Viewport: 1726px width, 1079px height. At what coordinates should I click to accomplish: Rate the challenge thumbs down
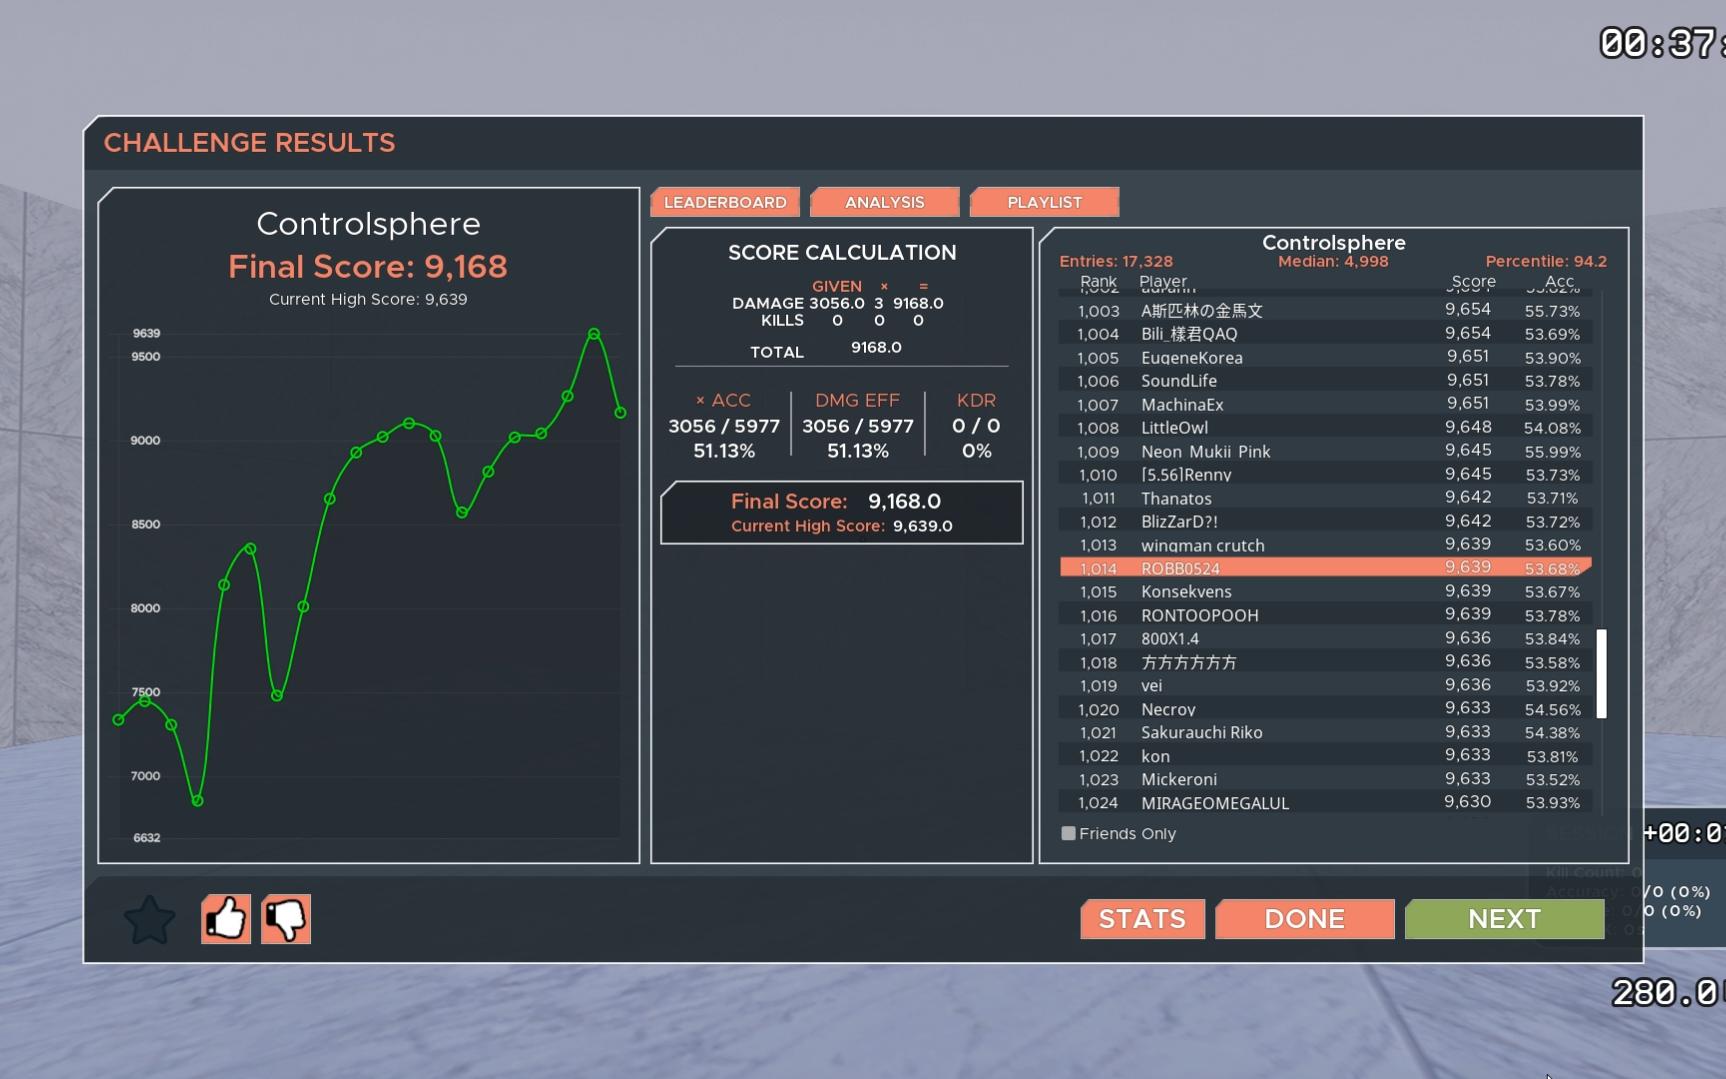[285, 918]
